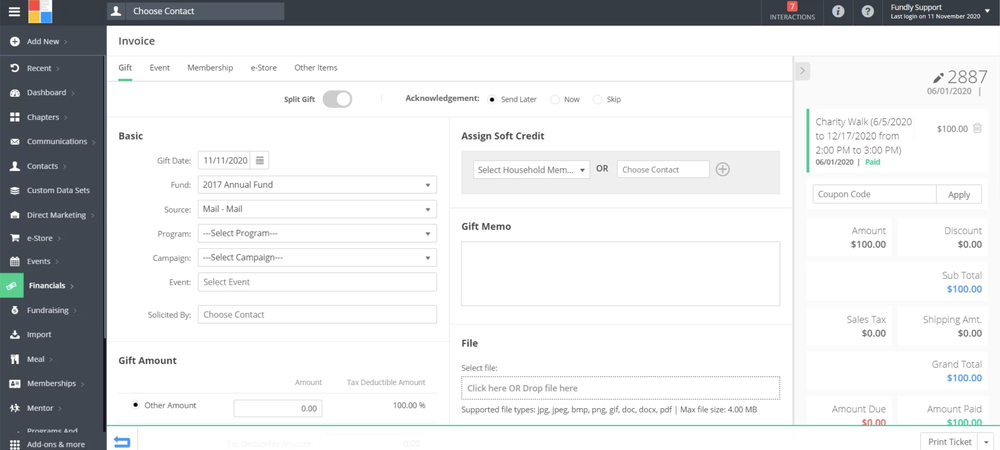1000x450 pixels.
Task: Select the Now acknowledgement option
Action: click(x=555, y=99)
